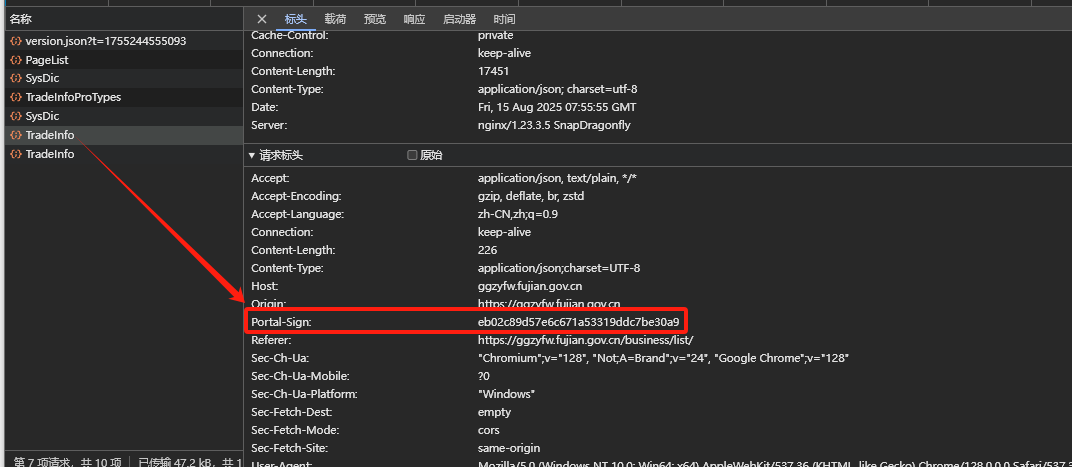
Task: Open the 预览 tab
Action: [375, 19]
